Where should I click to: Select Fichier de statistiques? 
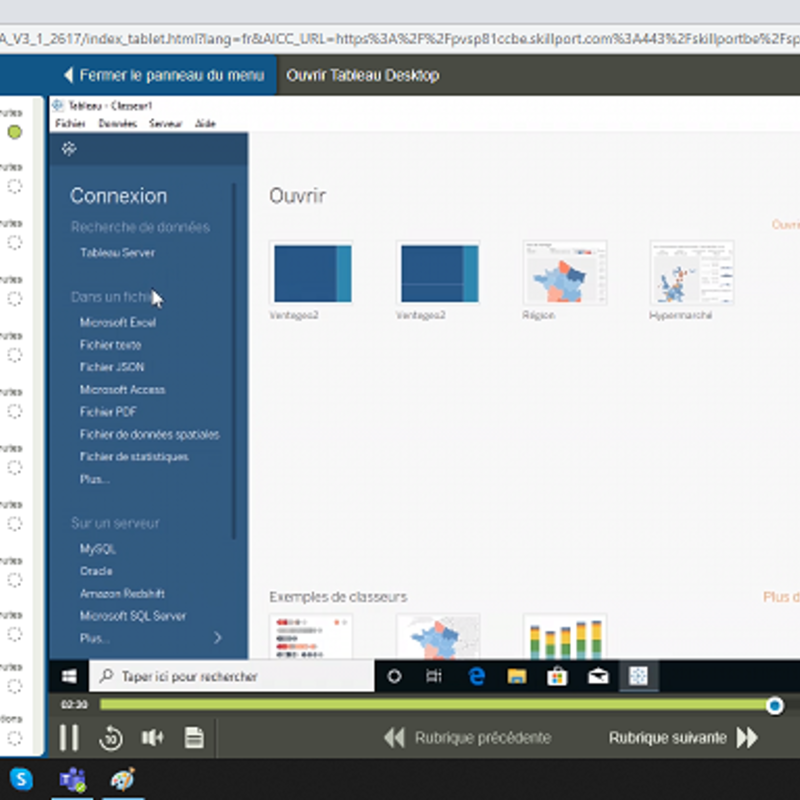[x=134, y=457]
